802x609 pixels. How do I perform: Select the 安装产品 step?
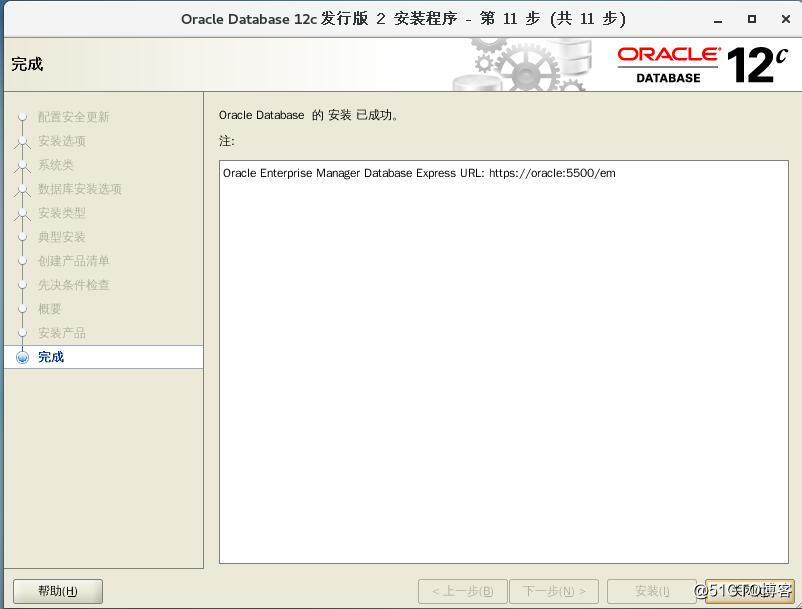pos(62,333)
